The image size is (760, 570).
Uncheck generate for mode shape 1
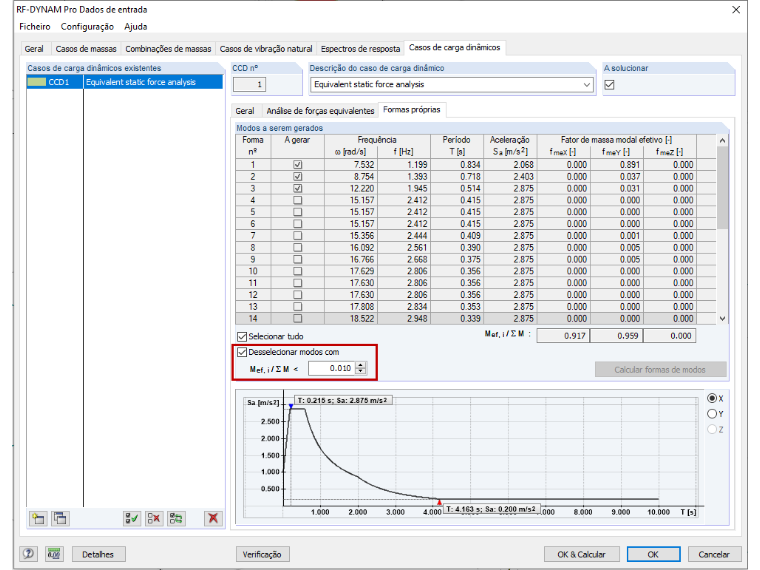[298, 165]
